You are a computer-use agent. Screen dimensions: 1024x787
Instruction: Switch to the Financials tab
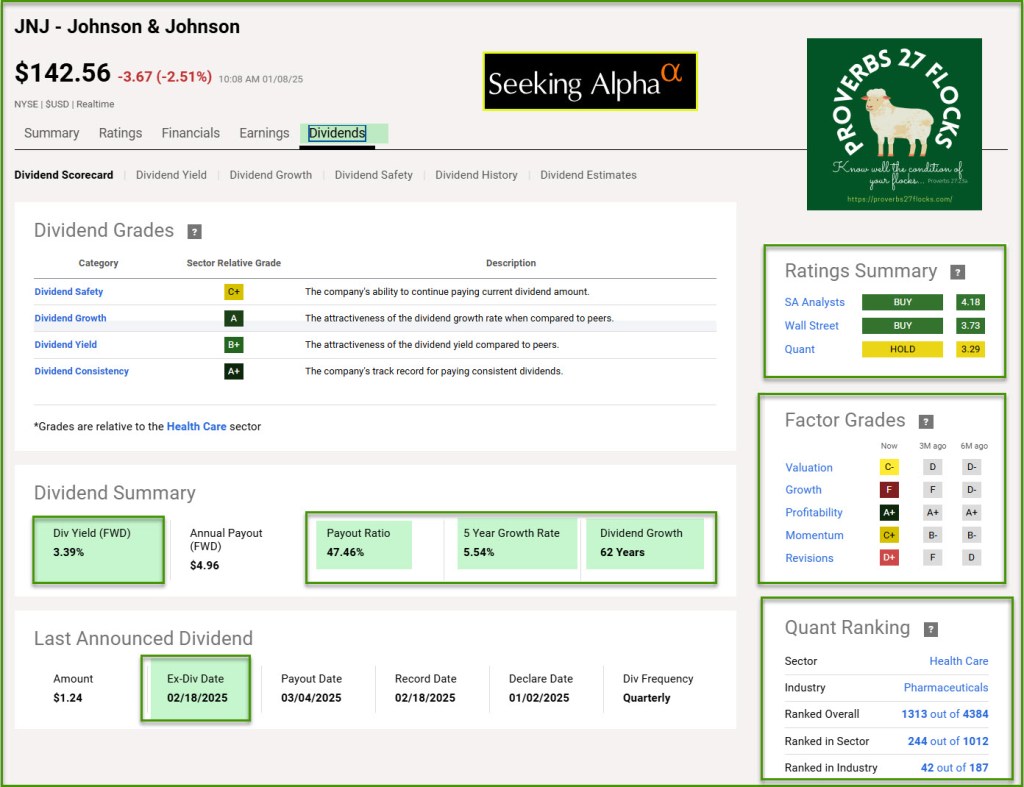pos(190,133)
